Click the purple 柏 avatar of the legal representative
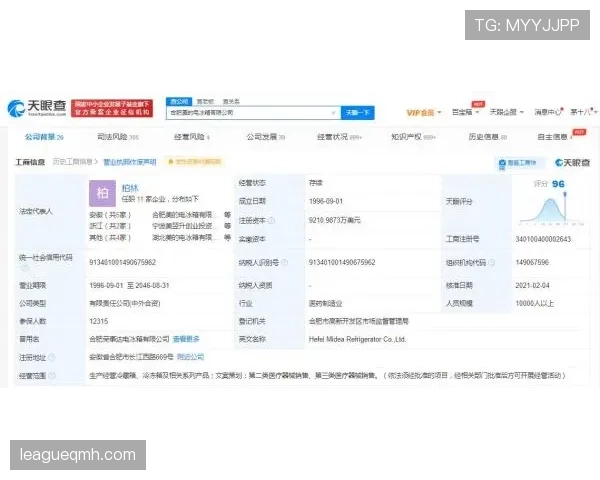 102,193
